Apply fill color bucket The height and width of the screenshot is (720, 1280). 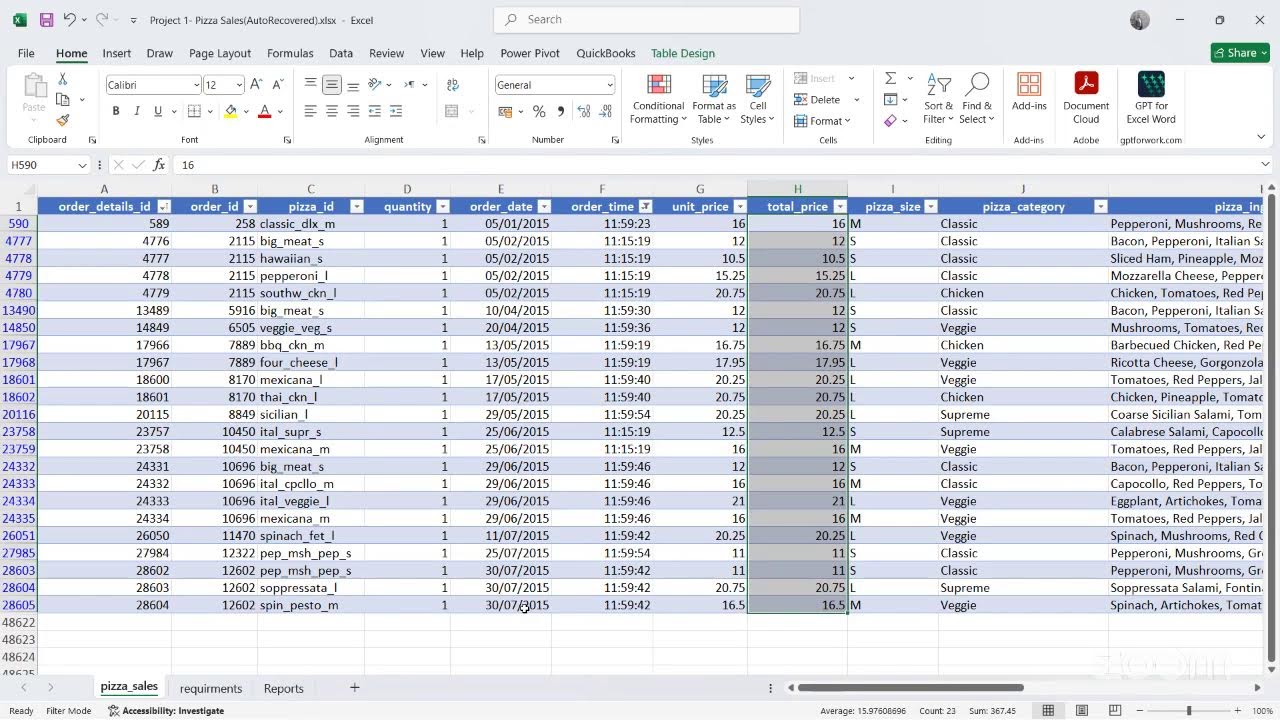231,111
